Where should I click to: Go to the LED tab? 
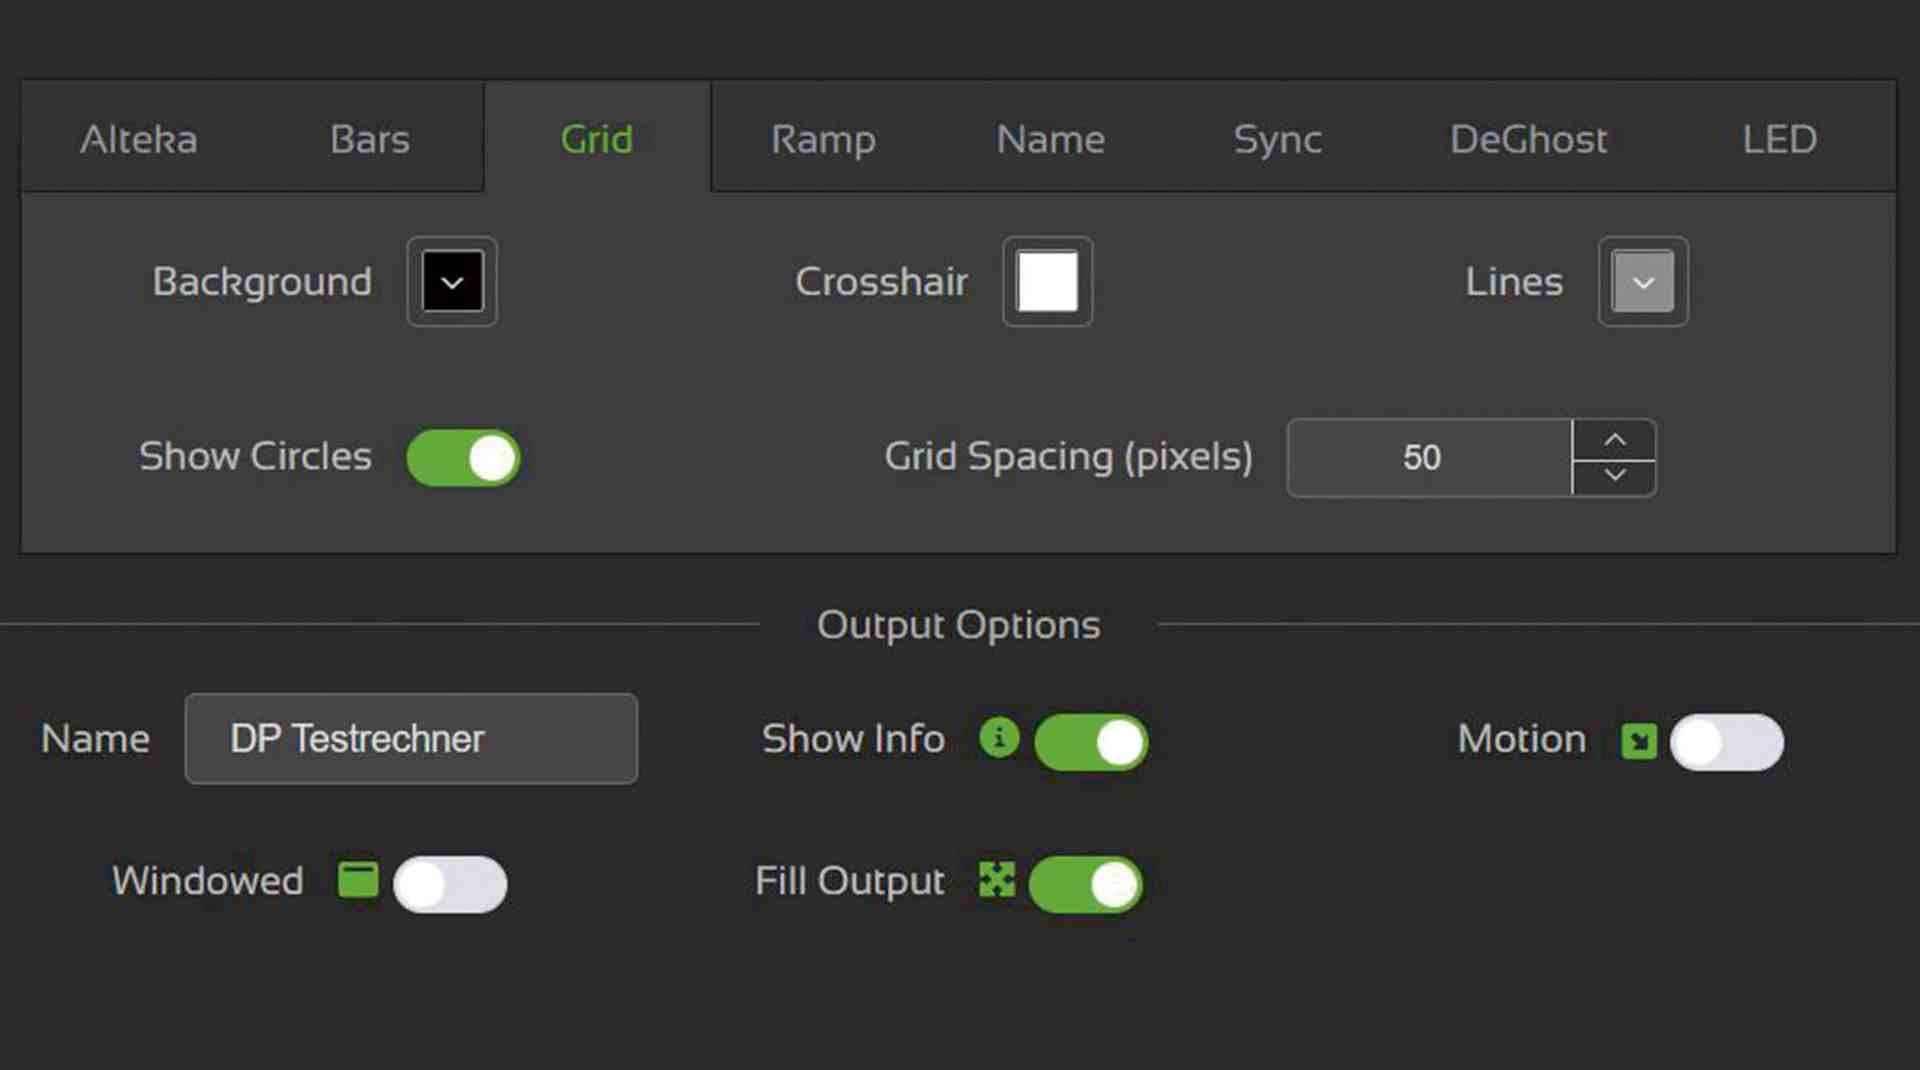(x=1779, y=139)
